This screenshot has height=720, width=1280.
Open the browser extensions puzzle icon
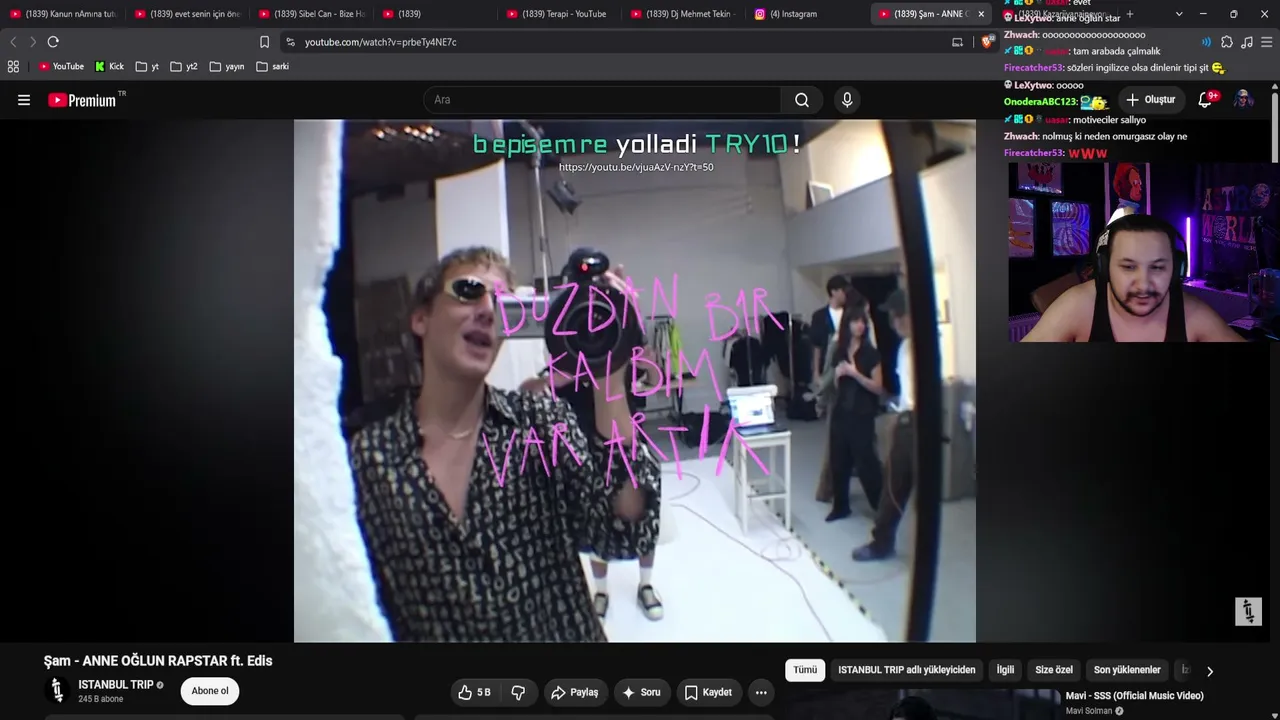point(1227,42)
